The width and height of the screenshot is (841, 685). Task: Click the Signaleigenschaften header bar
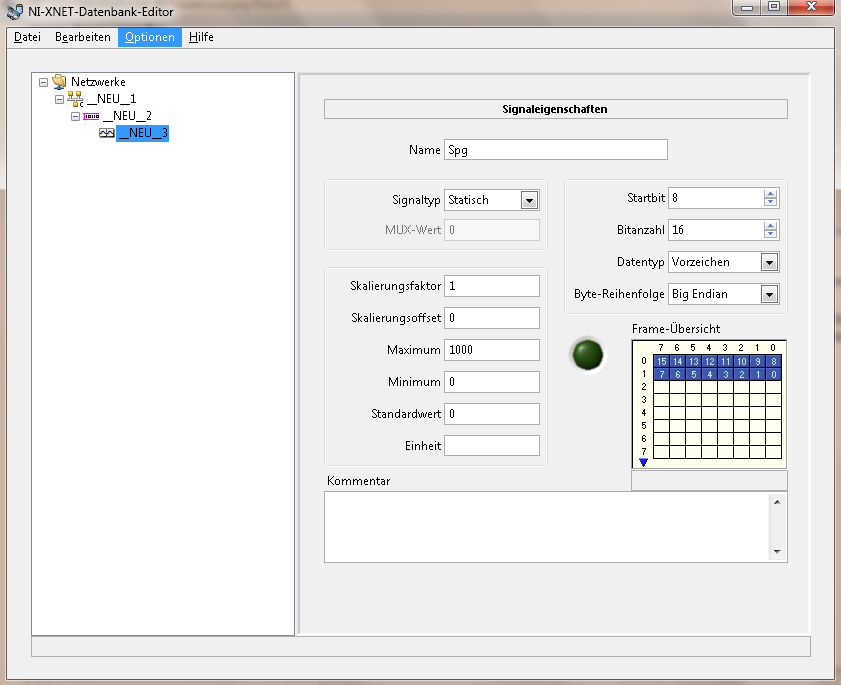556,109
